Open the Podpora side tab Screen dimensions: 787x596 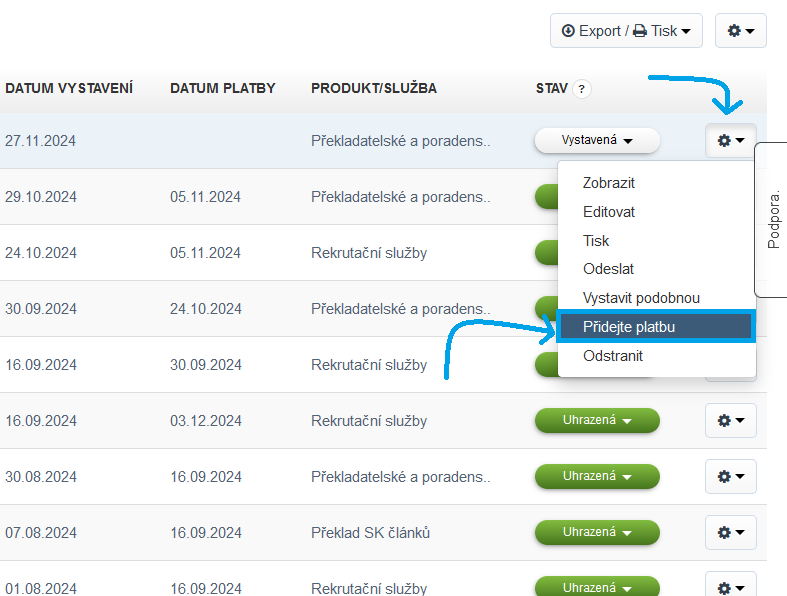[x=772, y=219]
